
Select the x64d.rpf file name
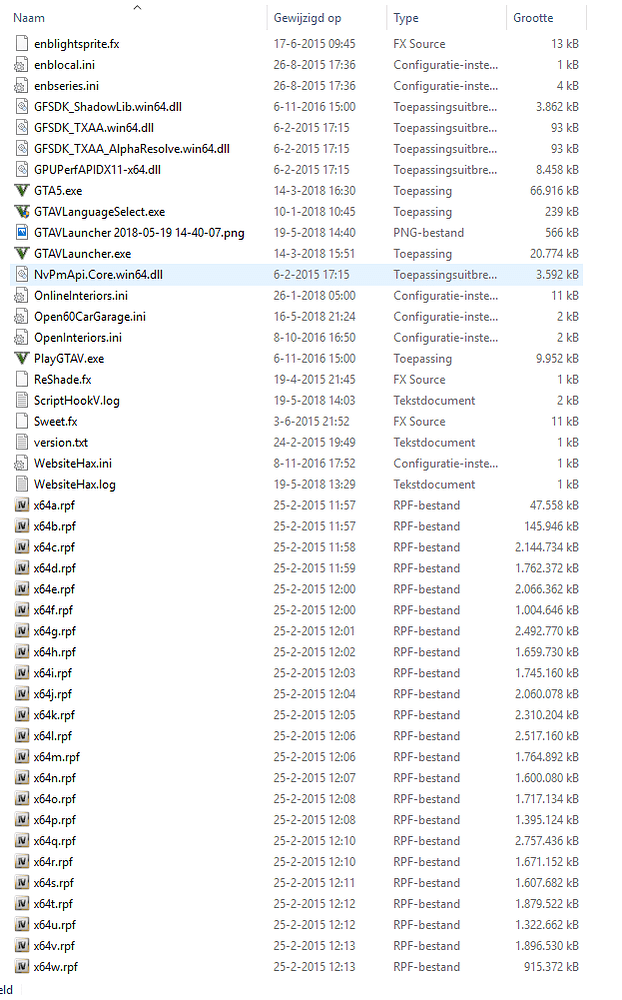coord(55,568)
